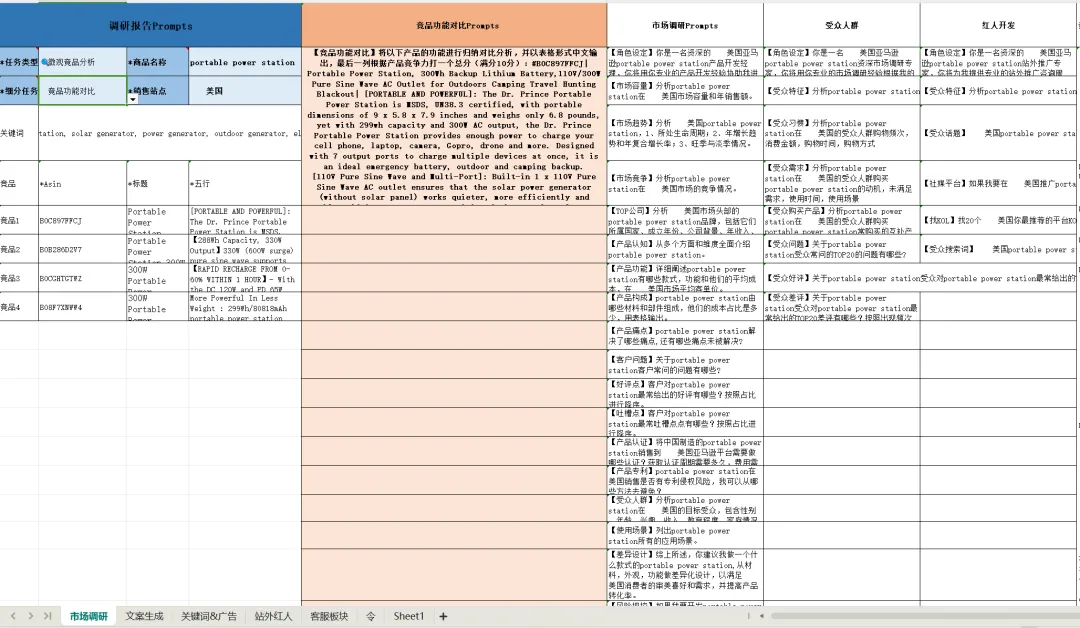Select the 美国 sales site cell
Screen dimensions: 1080x628
(245, 91)
